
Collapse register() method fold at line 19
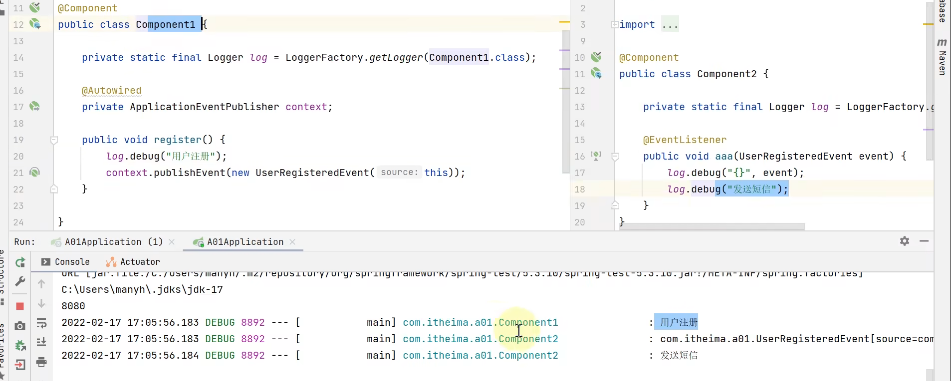point(54,140)
